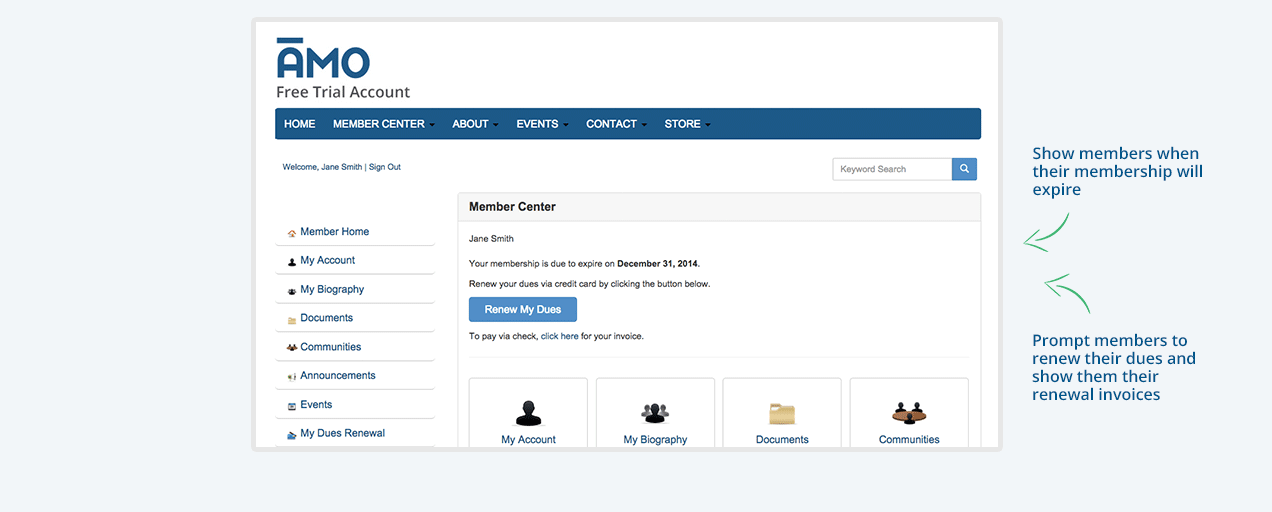Click the My Account silhouette card icon
This screenshot has width=1272, height=512.
528,412
